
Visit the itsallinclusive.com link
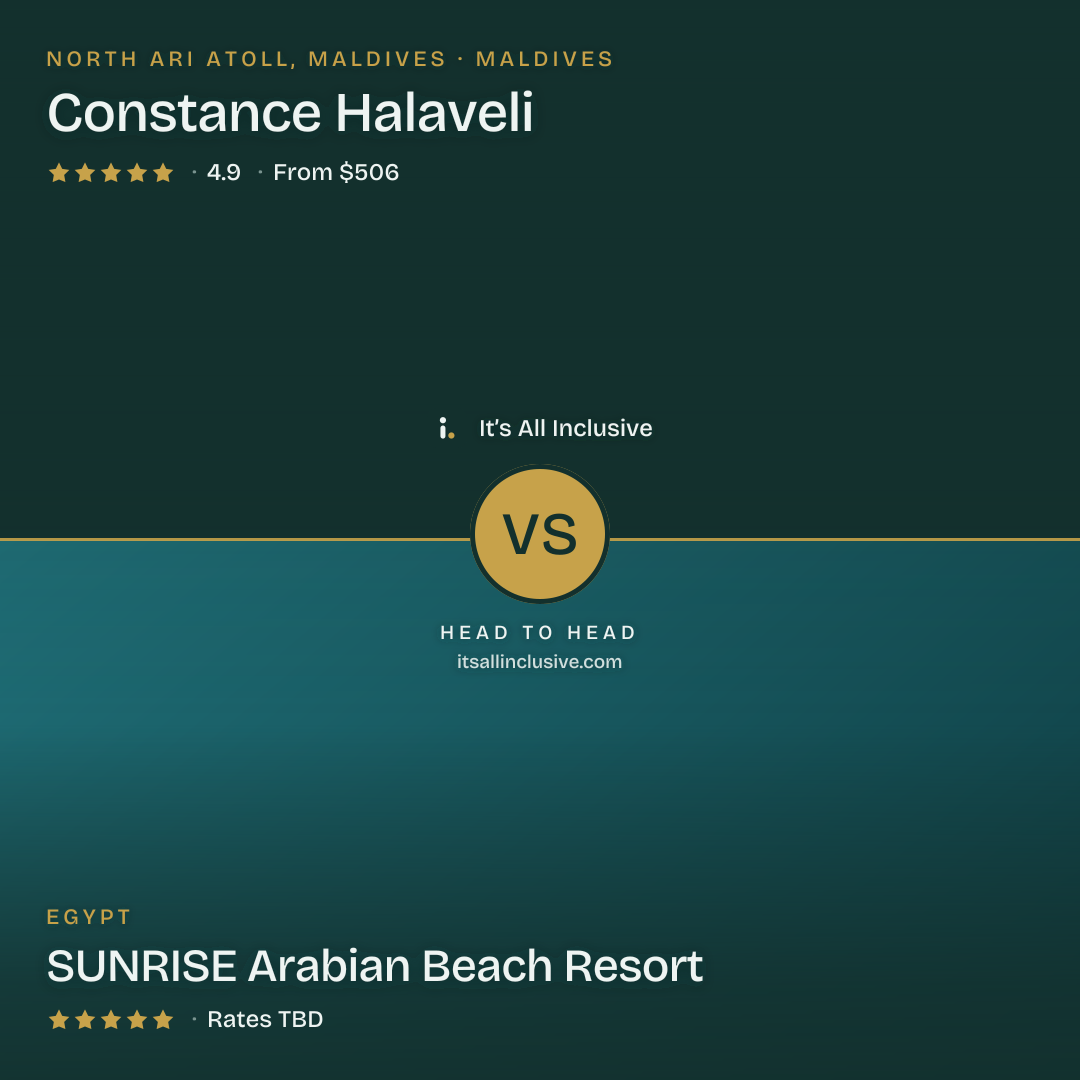539,662
